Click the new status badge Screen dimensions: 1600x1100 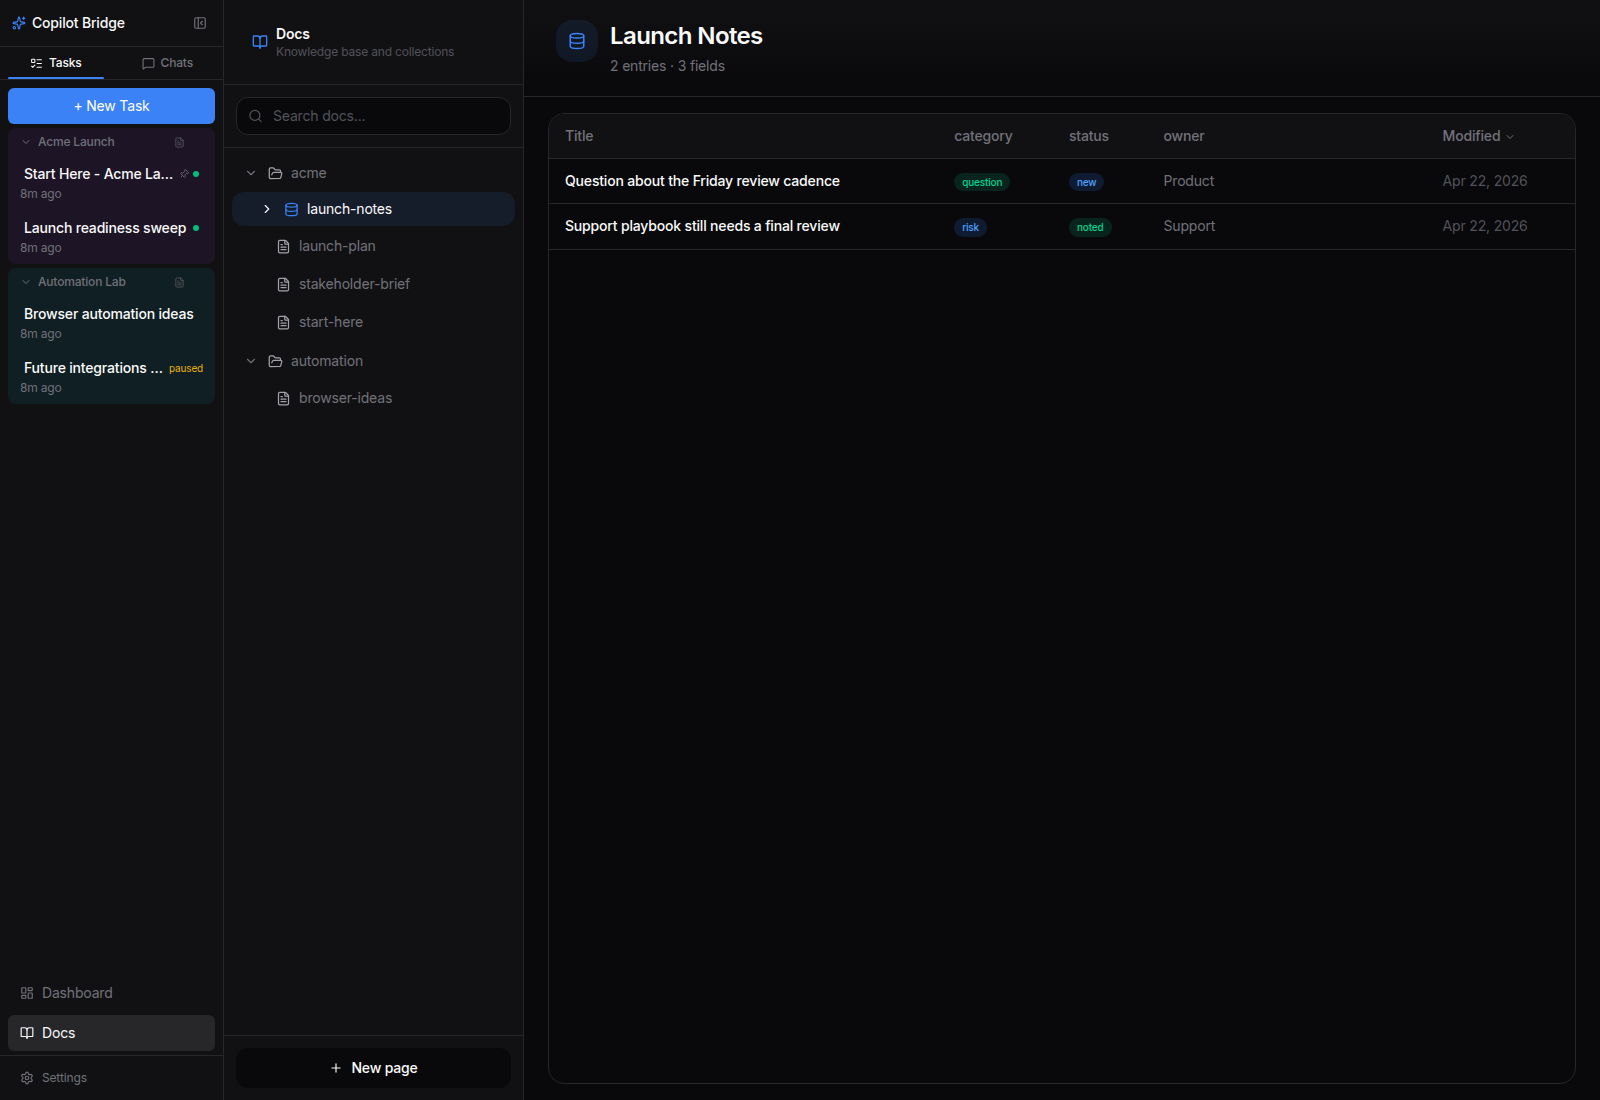click(1086, 182)
